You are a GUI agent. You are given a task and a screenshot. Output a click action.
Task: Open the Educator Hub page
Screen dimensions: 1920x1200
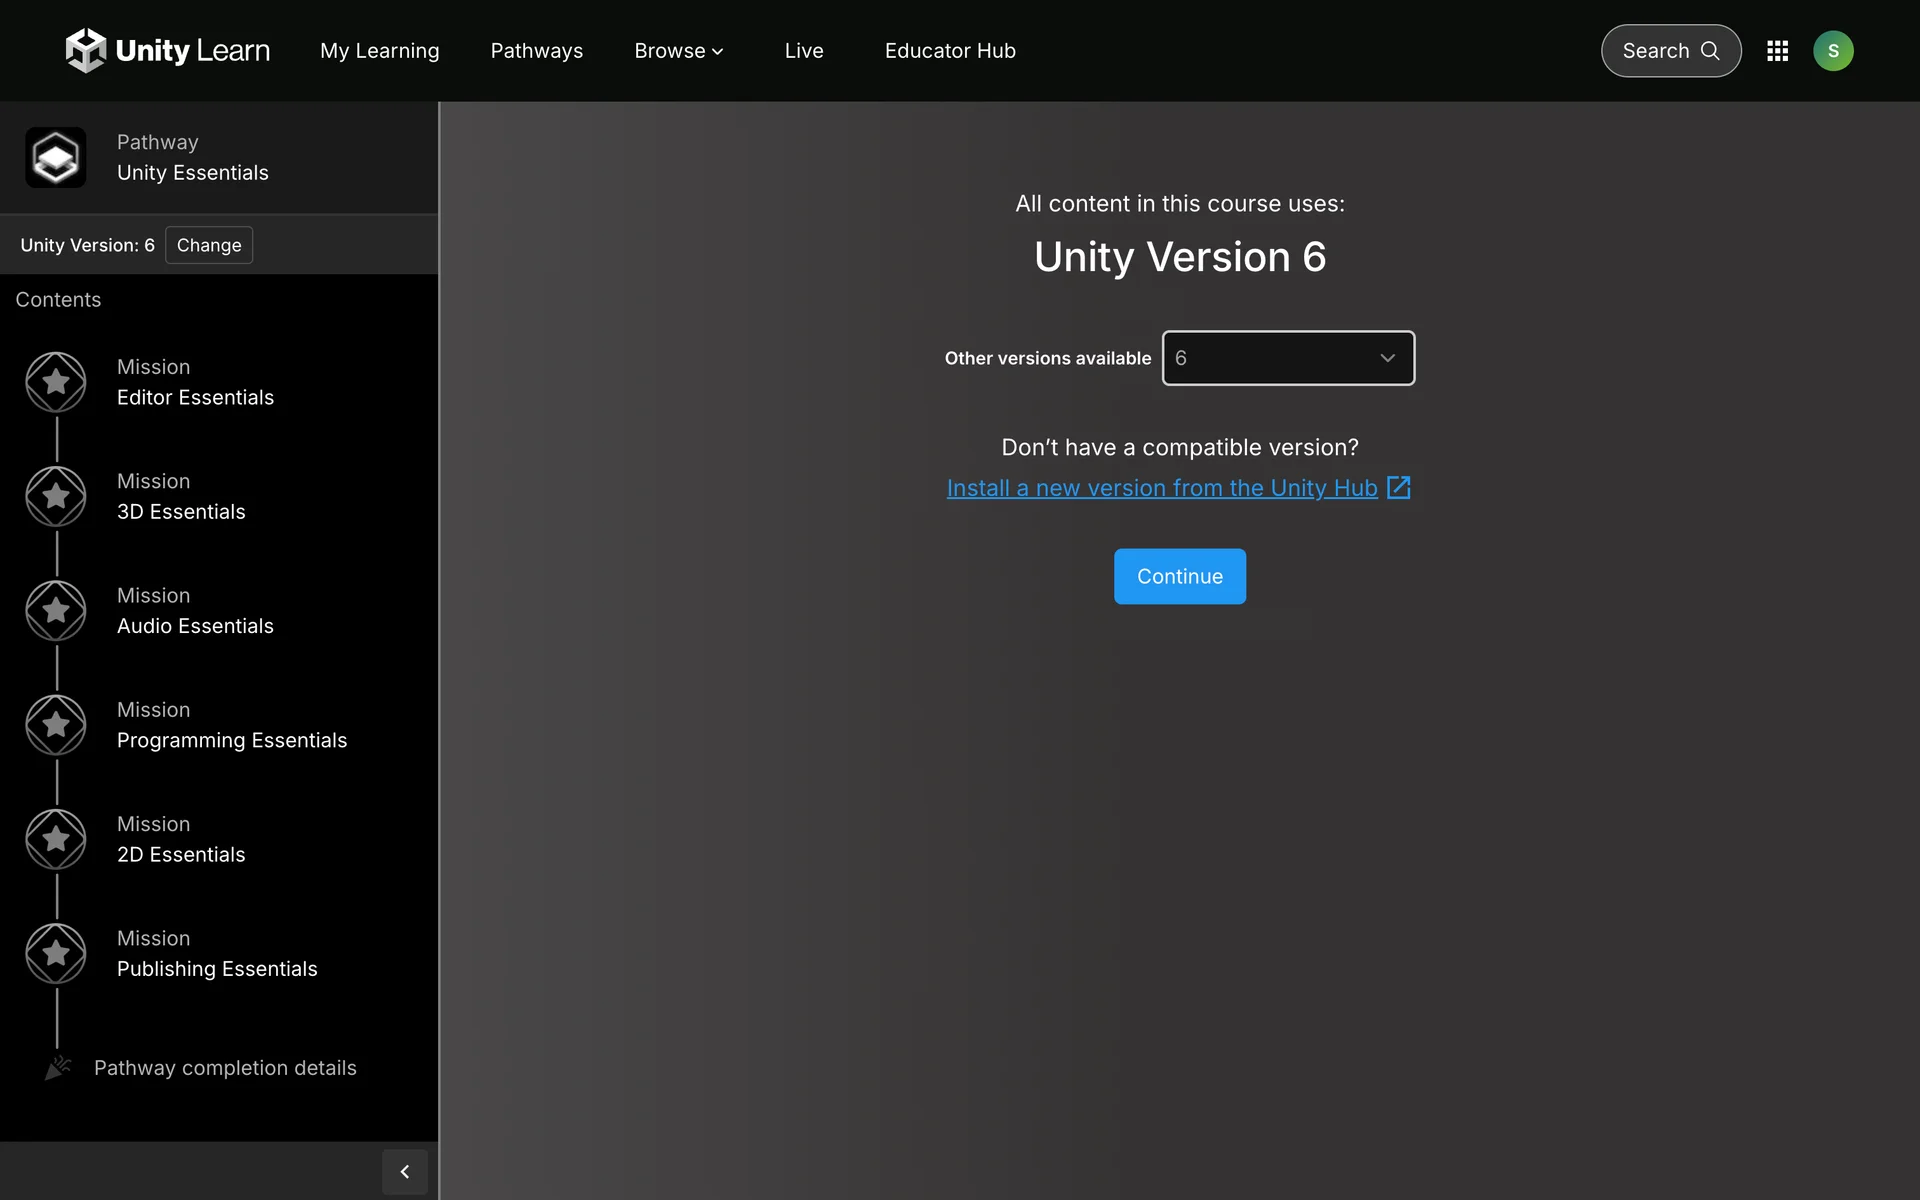(949, 51)
